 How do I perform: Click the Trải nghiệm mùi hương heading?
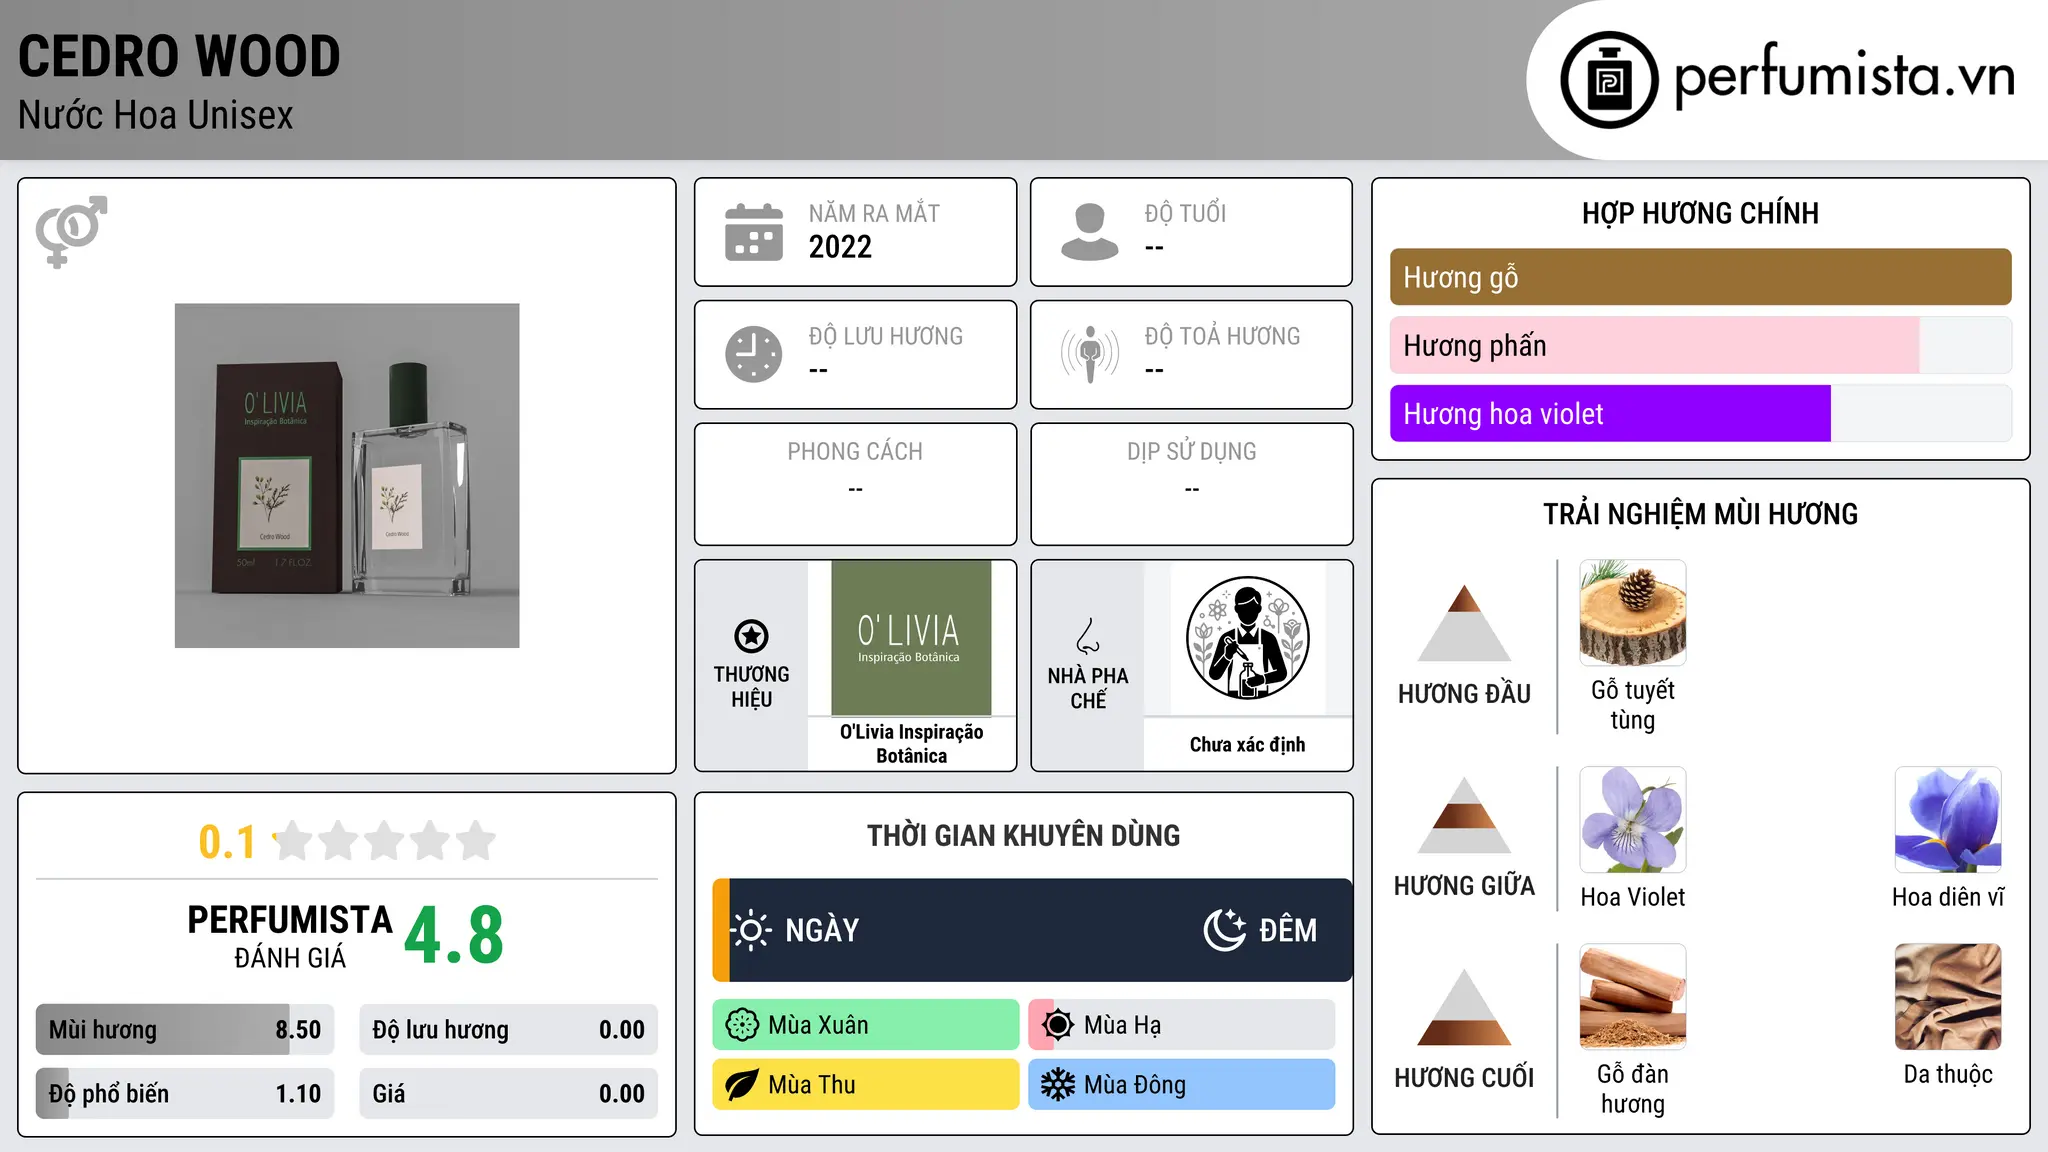[1701, 514]
